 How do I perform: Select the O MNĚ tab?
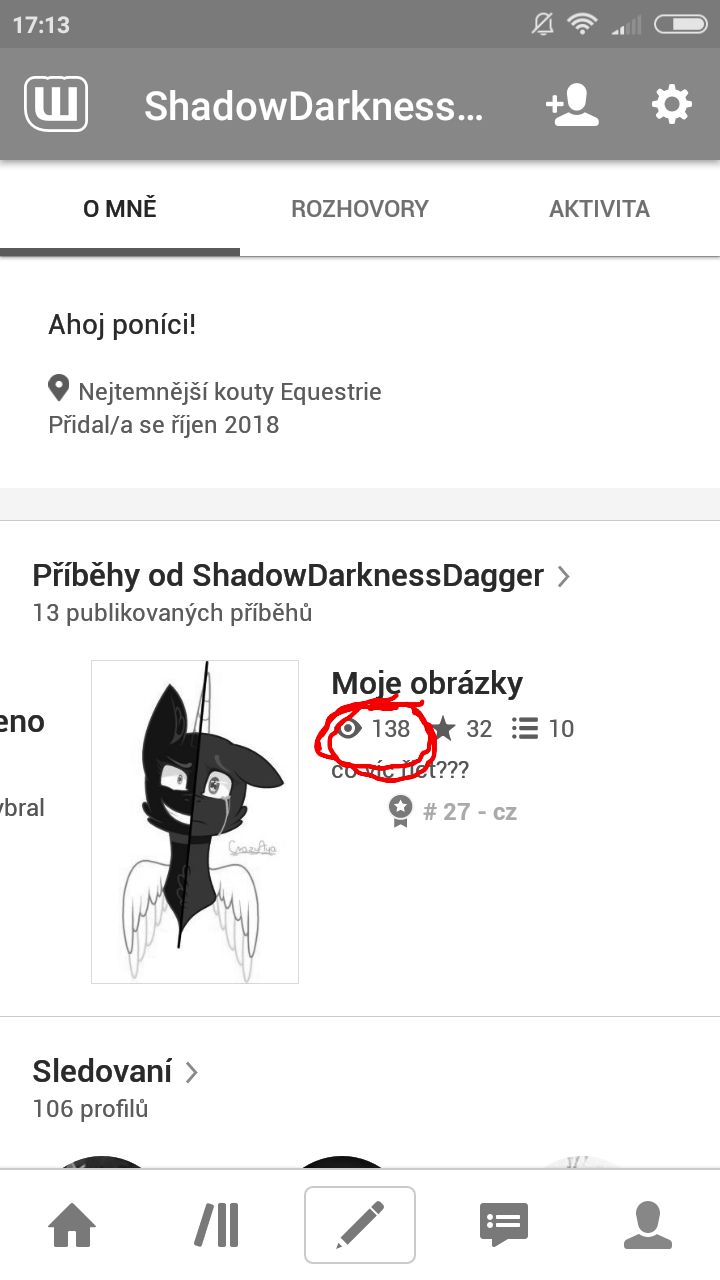click(x=120, y=209)
